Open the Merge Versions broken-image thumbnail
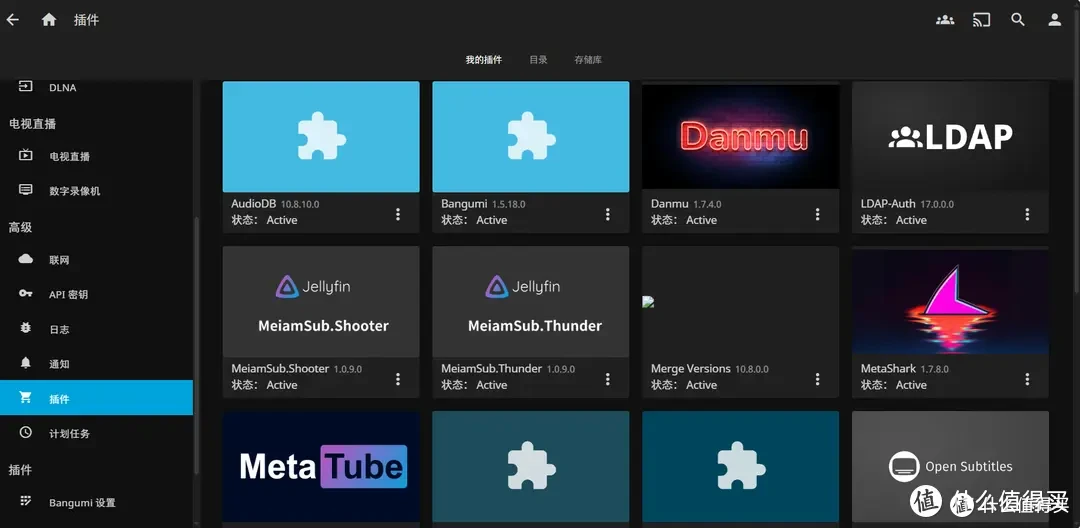 tap(740, 302)
